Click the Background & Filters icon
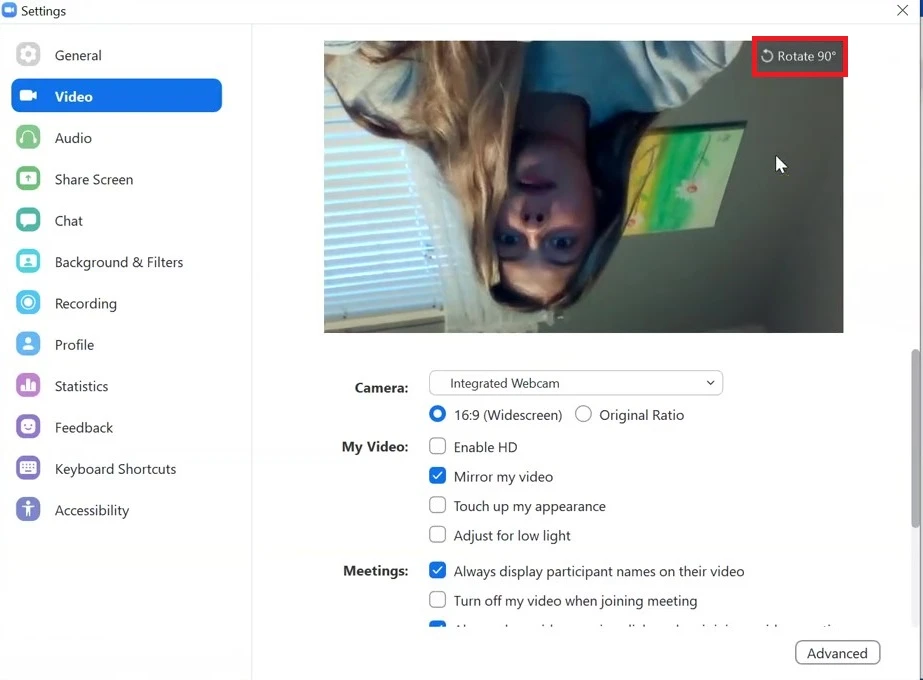The width and height of the screenshot is (923, 680). (28, 262)
